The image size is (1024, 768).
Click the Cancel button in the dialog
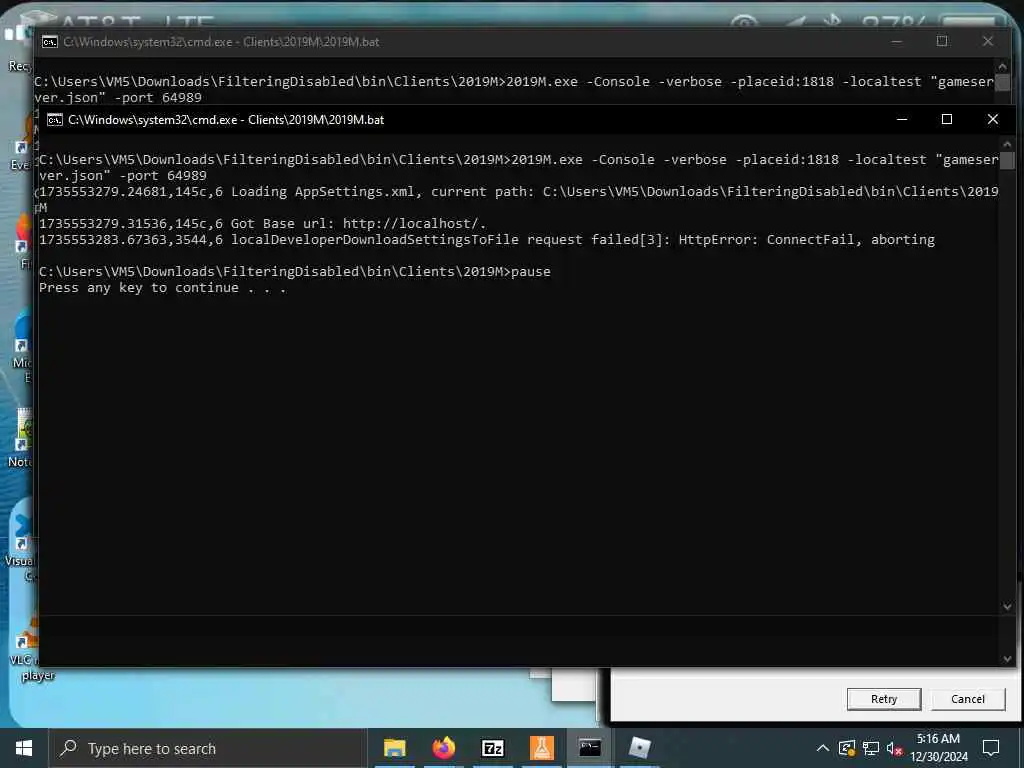pos(967,699)
